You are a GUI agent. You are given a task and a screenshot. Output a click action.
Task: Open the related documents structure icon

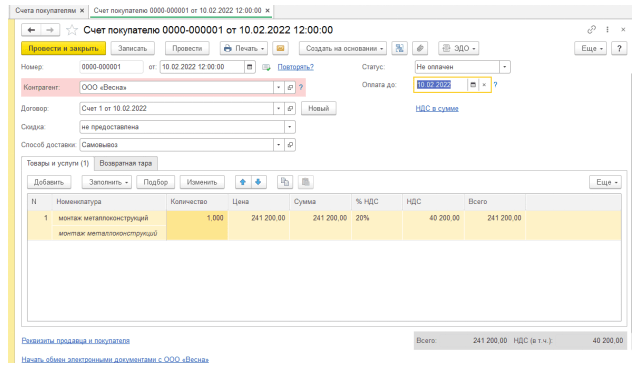coord(399,48)
